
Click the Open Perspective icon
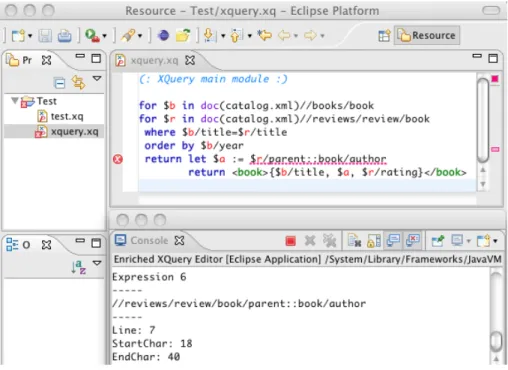point(384,36)
